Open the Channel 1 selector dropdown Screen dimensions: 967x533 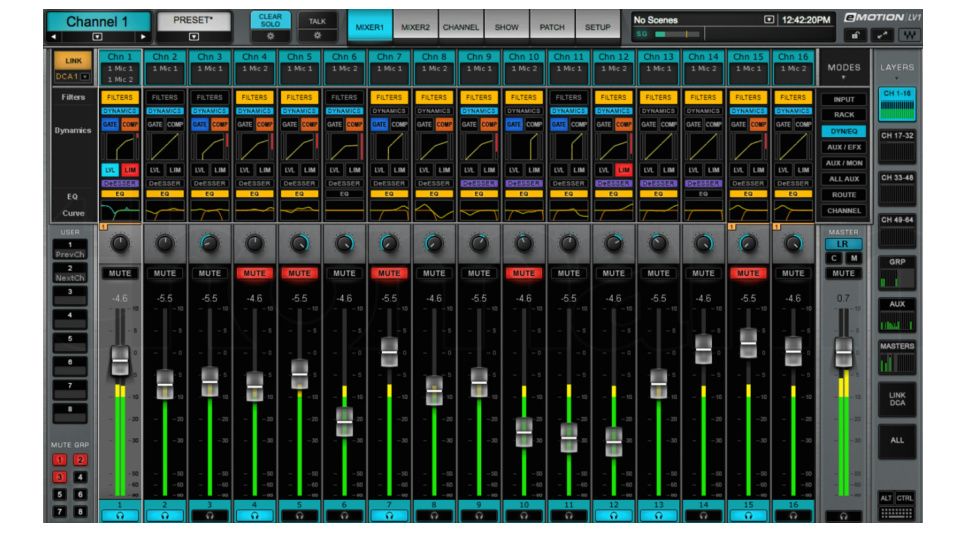(x=97, y=36)
